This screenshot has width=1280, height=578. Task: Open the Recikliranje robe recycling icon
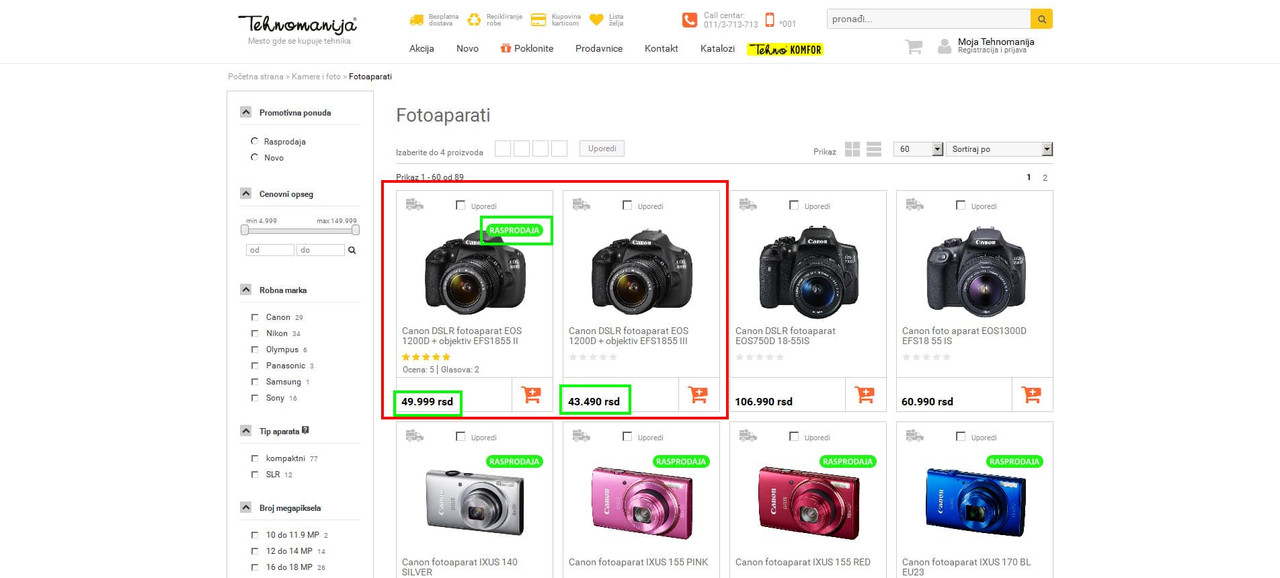(474, 19)
